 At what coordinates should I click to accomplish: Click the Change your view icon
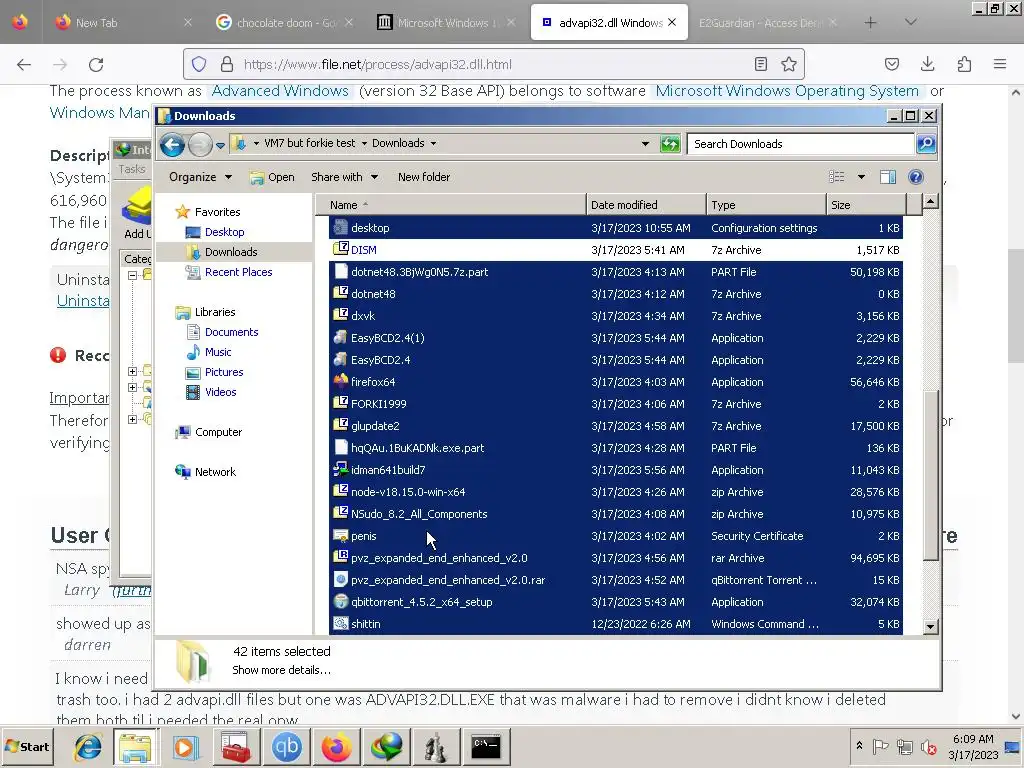point(837,177)
